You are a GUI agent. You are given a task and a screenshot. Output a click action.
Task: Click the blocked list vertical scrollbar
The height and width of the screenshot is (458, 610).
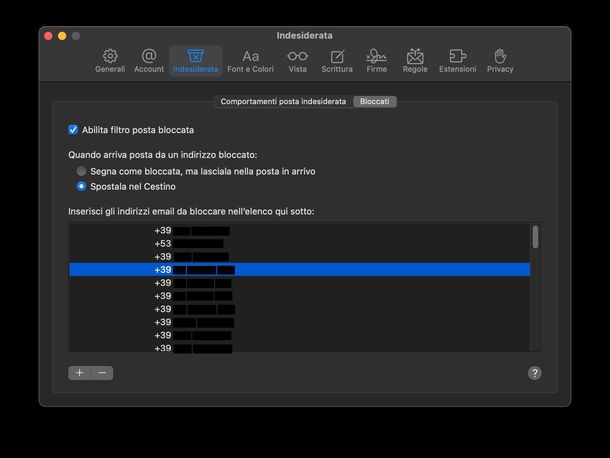[535, 237]
